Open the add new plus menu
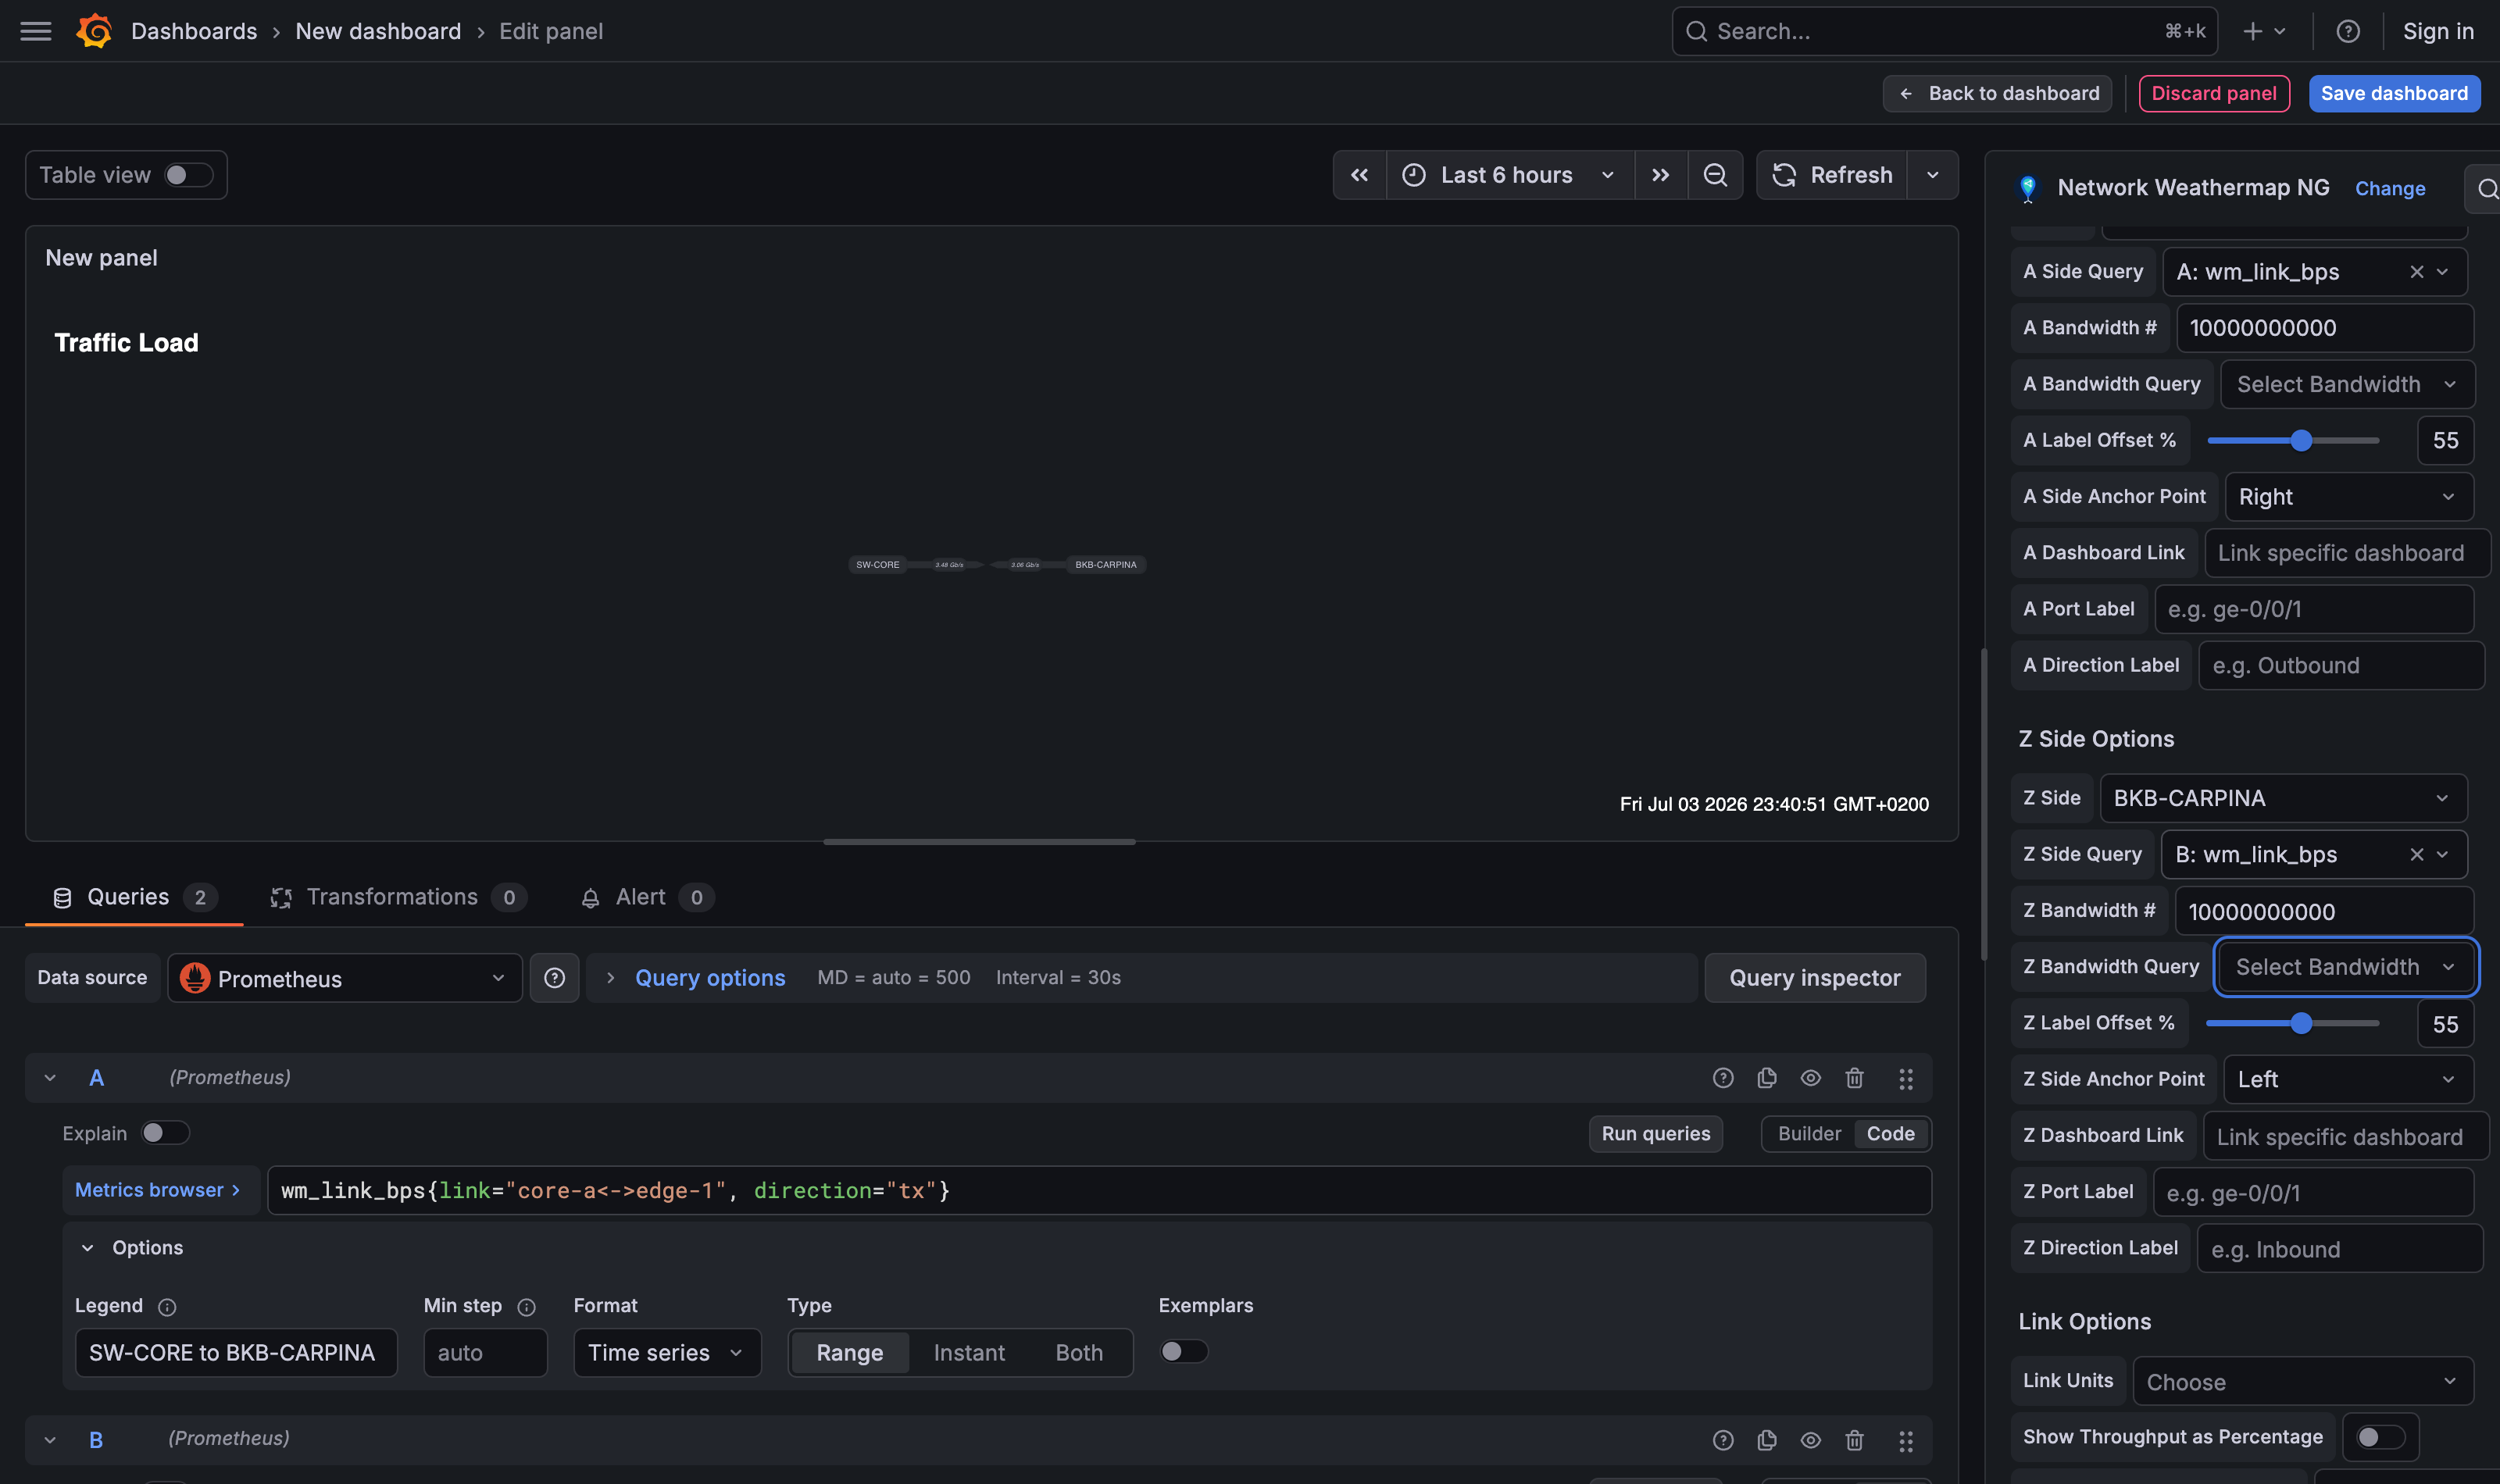The height and width of the screenshot is (1484, 2500). point(2264,31)
